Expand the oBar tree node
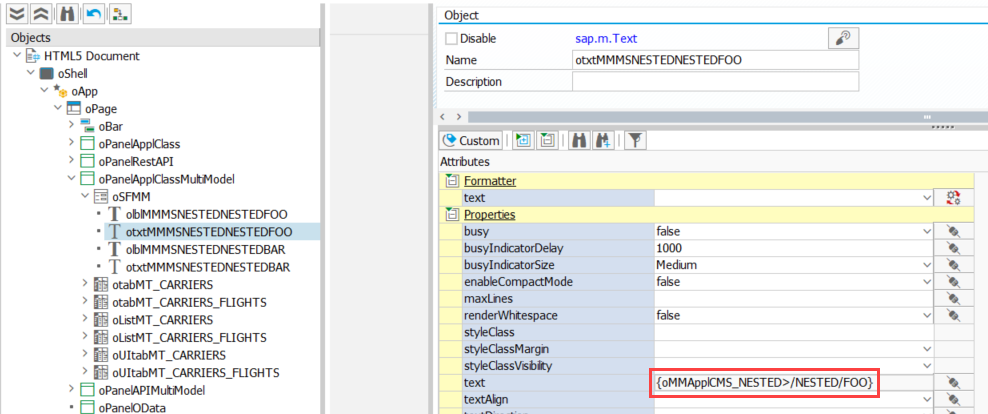 71,126
